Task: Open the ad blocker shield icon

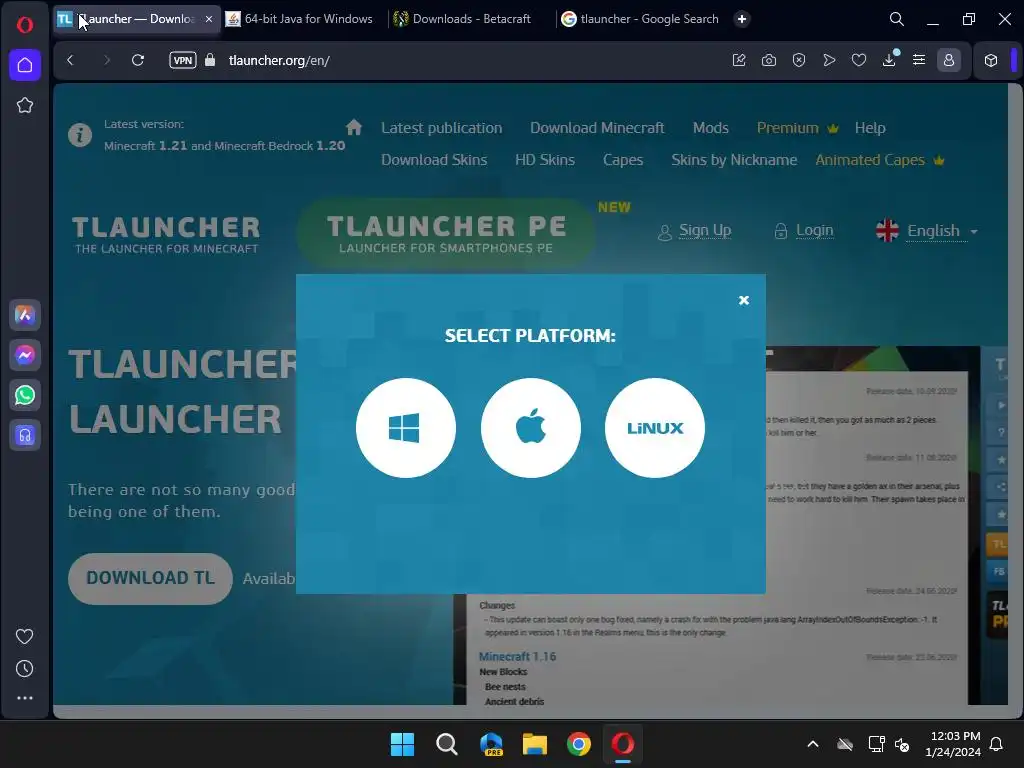Action: pyautogui.click(x=799, y=60)
